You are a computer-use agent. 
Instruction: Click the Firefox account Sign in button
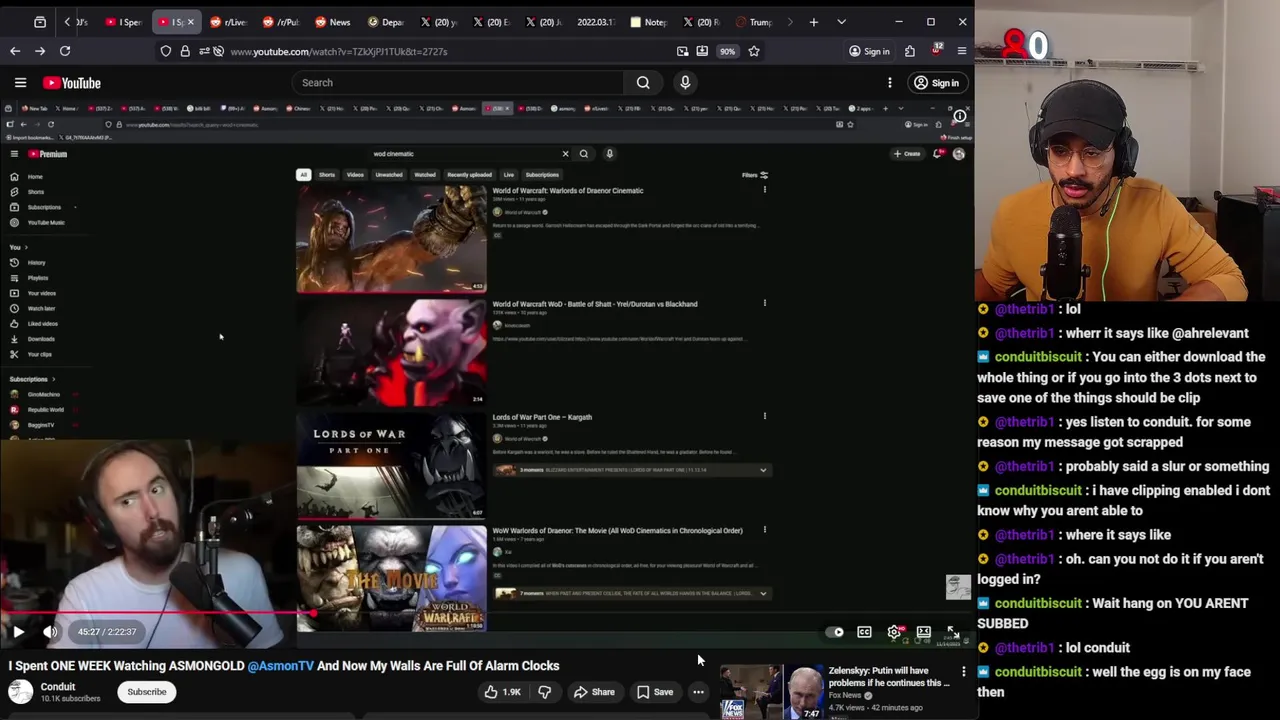[869, 51]
